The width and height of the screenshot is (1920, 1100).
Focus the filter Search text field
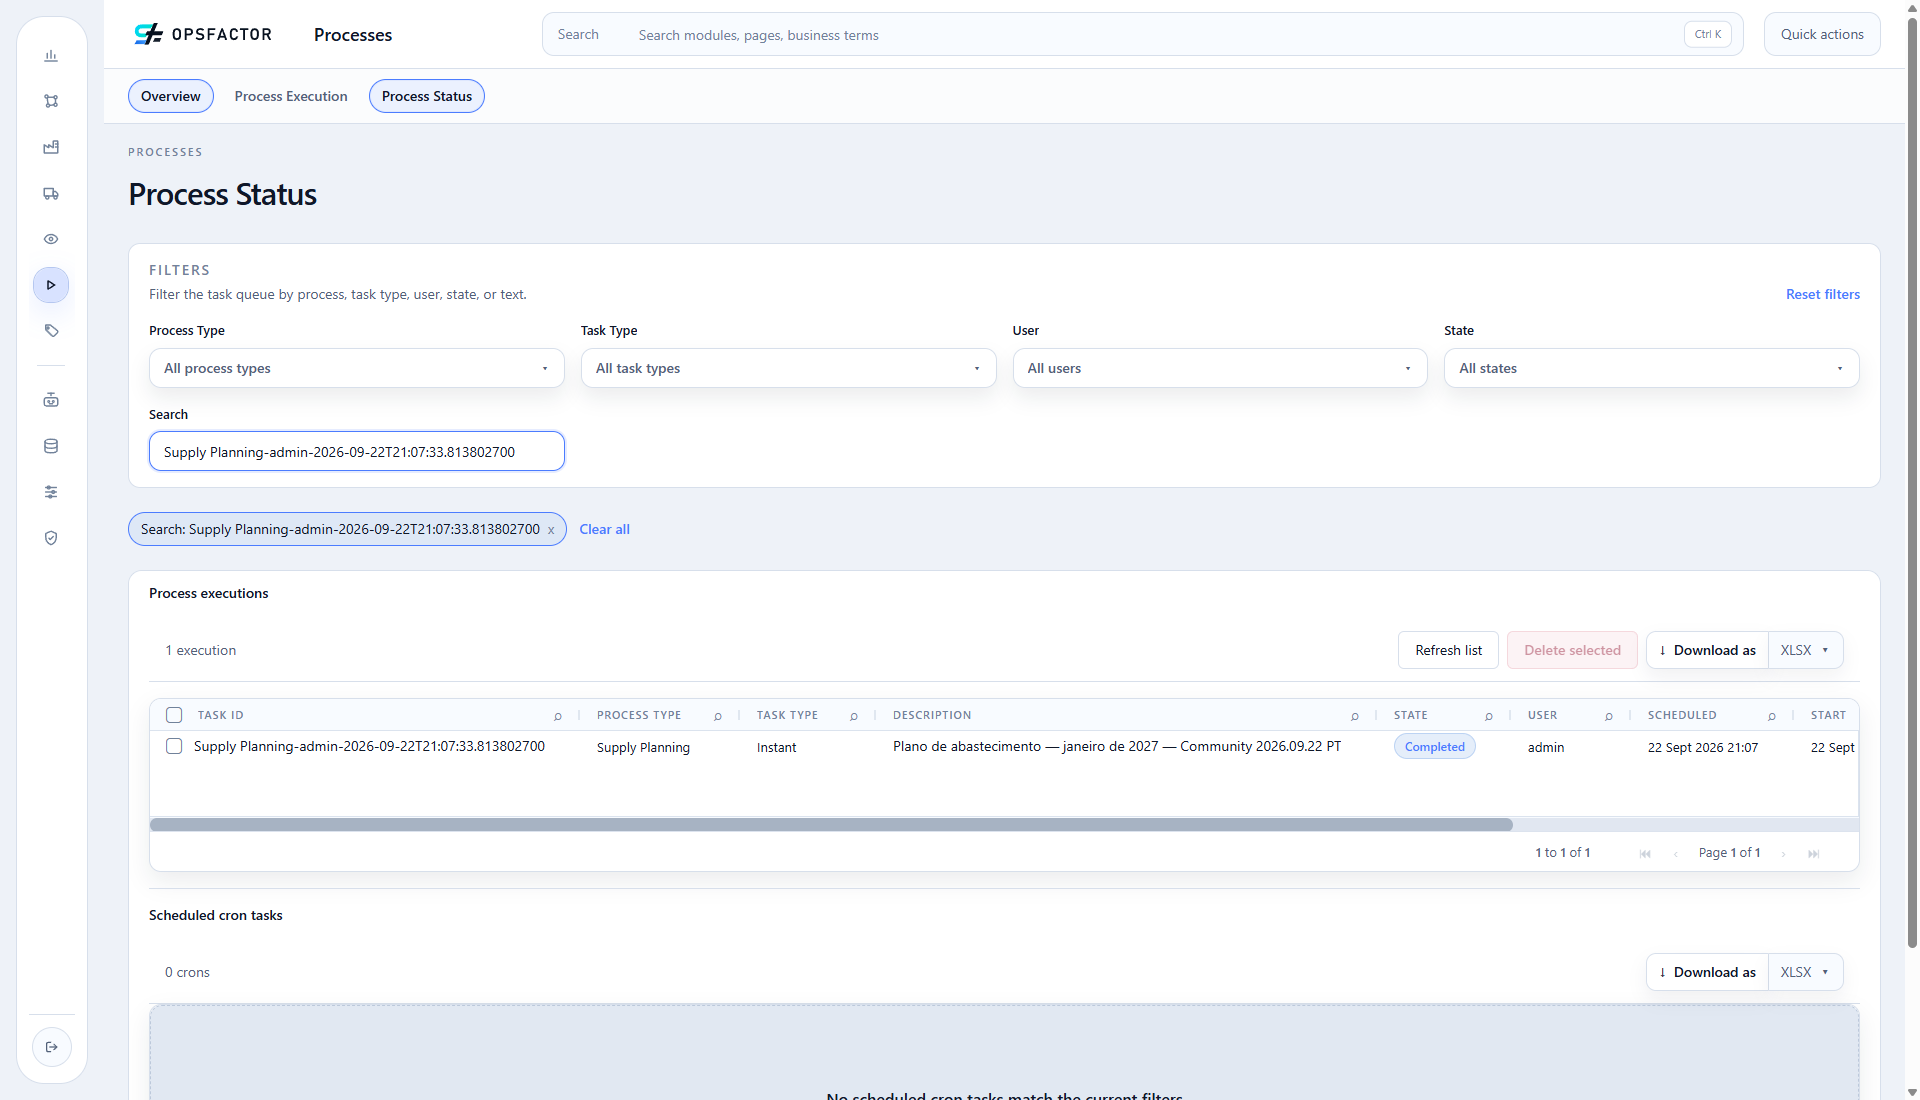click(x=357, y=451)
